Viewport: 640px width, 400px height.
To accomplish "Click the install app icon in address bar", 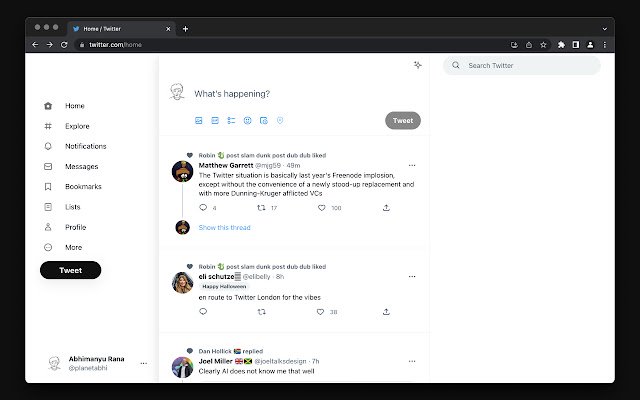I will 514,45.
